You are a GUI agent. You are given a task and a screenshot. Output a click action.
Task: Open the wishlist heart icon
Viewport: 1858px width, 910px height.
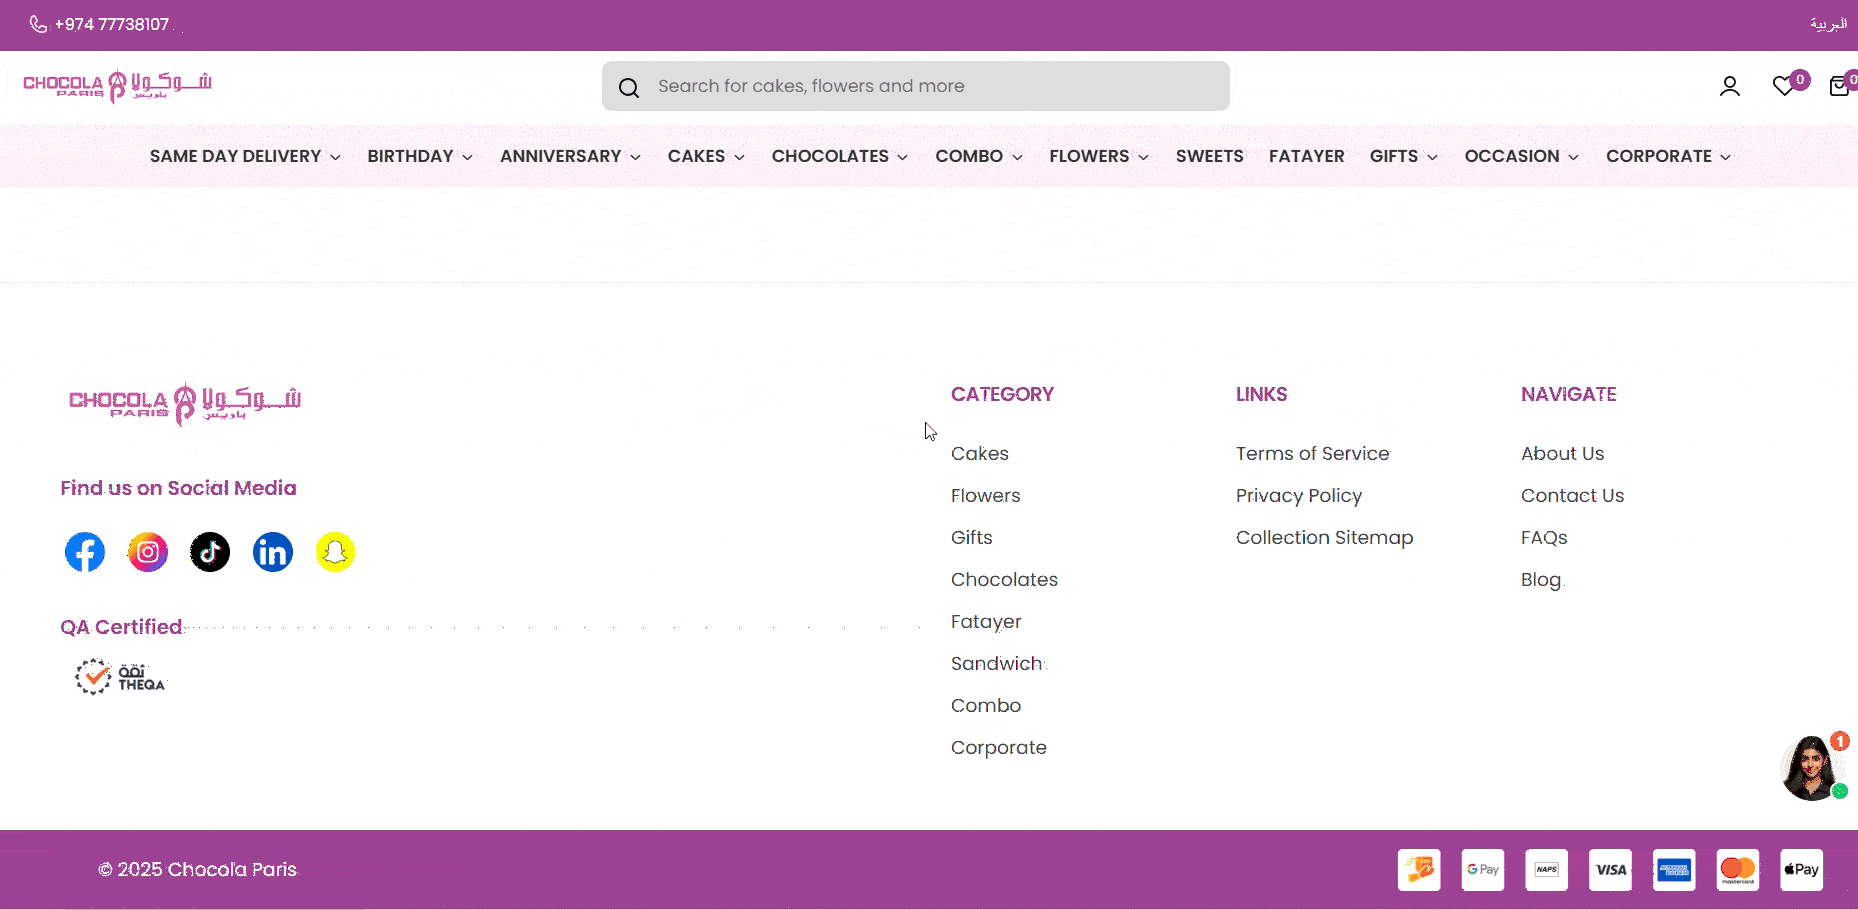pos(1783,87)
